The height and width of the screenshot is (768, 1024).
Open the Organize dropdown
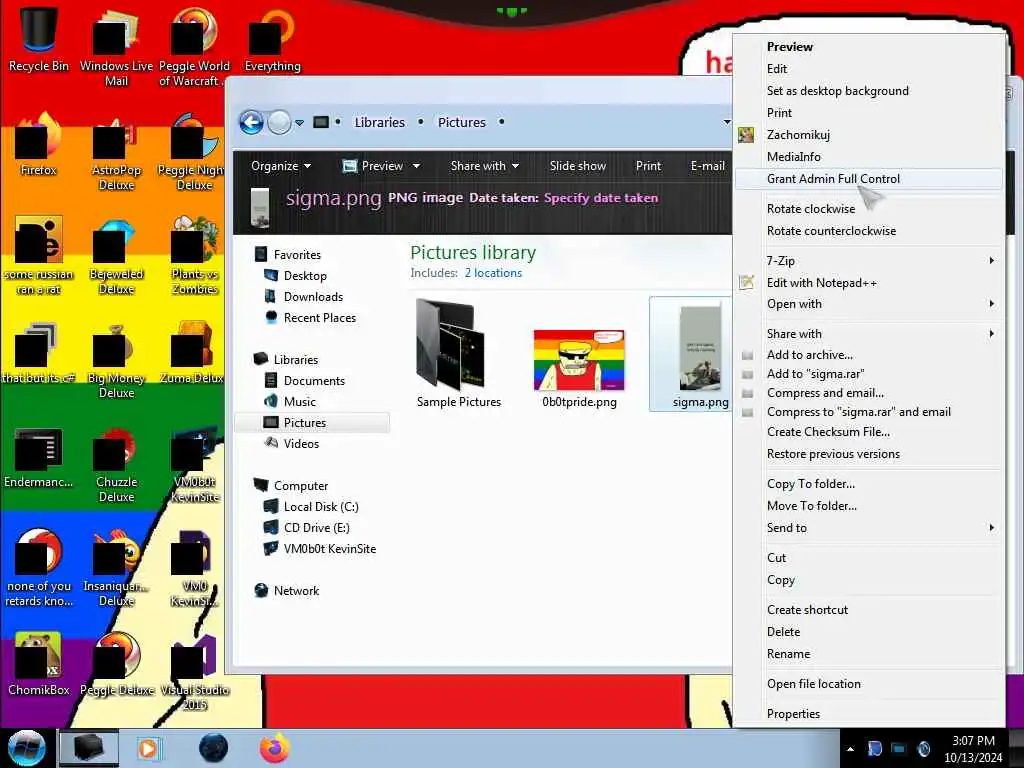pos(281,166)
